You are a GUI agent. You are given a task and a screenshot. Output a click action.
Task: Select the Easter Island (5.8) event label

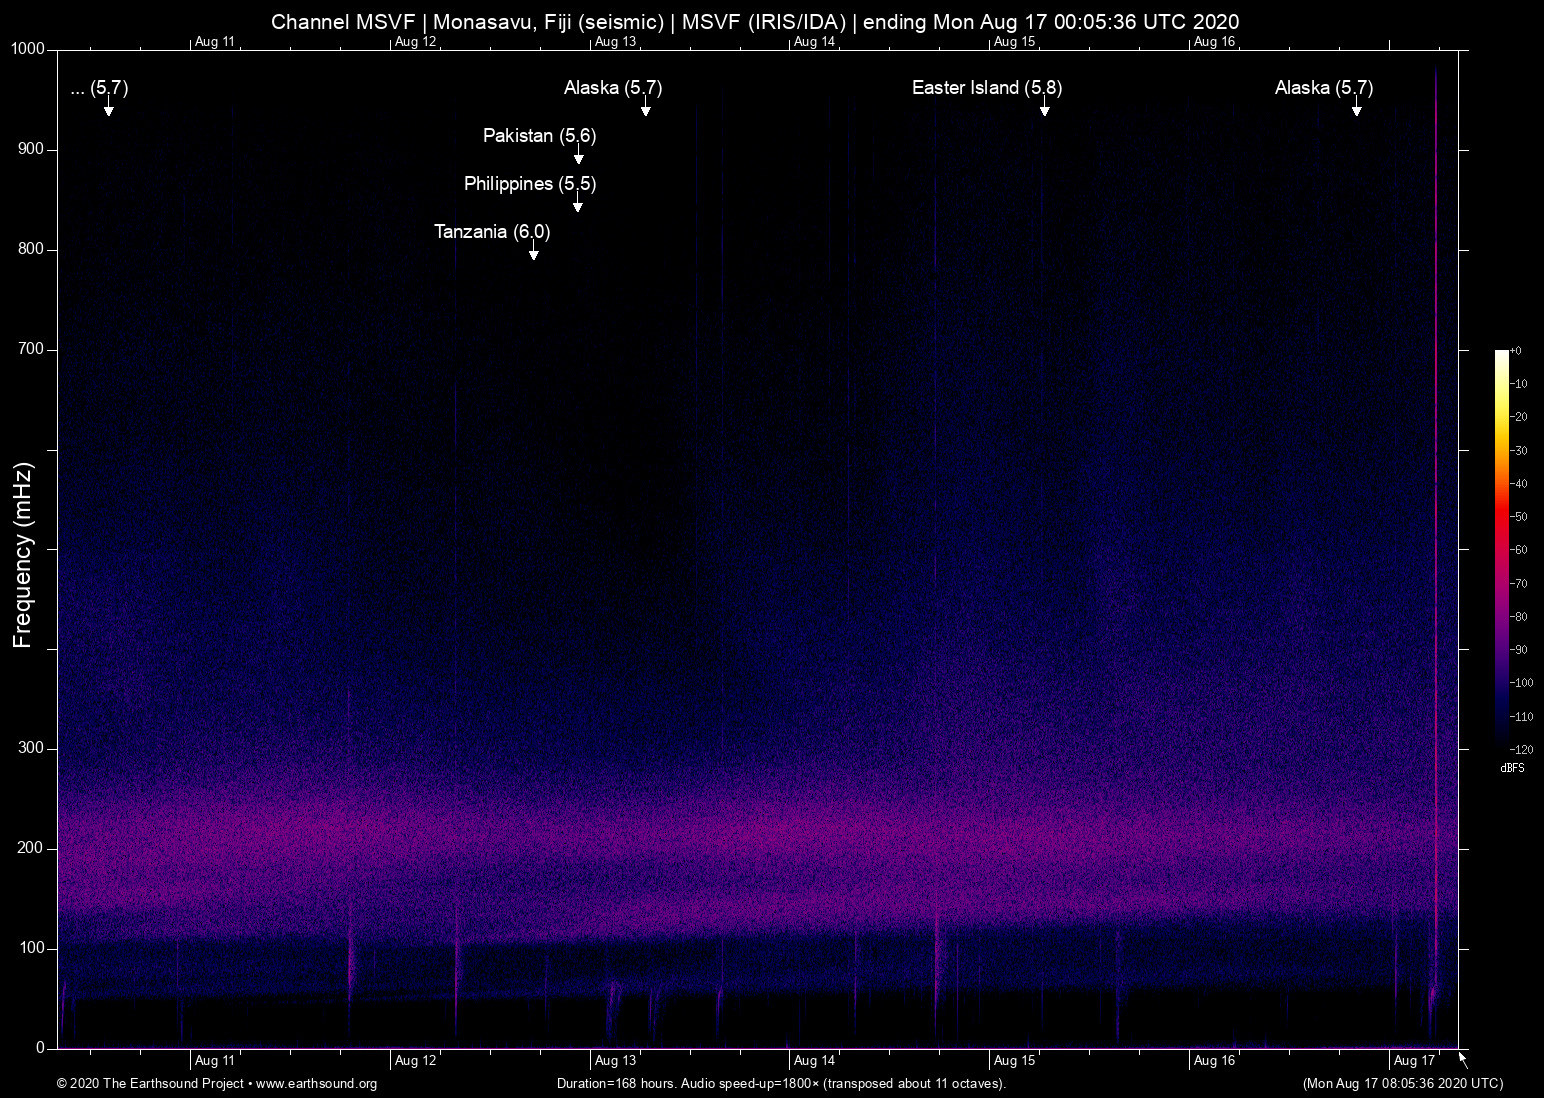986,88
